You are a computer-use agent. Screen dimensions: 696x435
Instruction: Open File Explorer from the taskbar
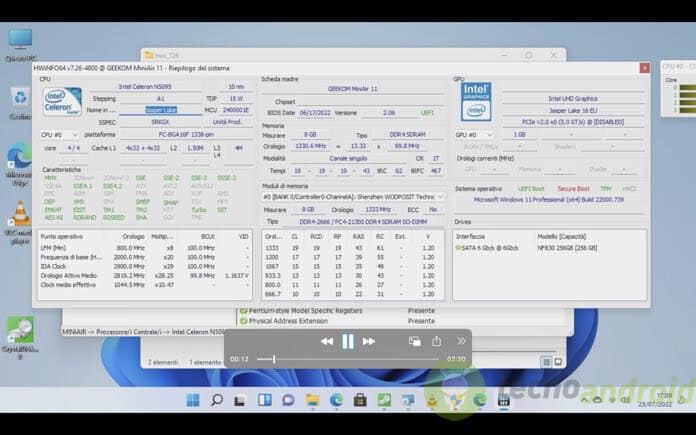[x=312, y=400]
